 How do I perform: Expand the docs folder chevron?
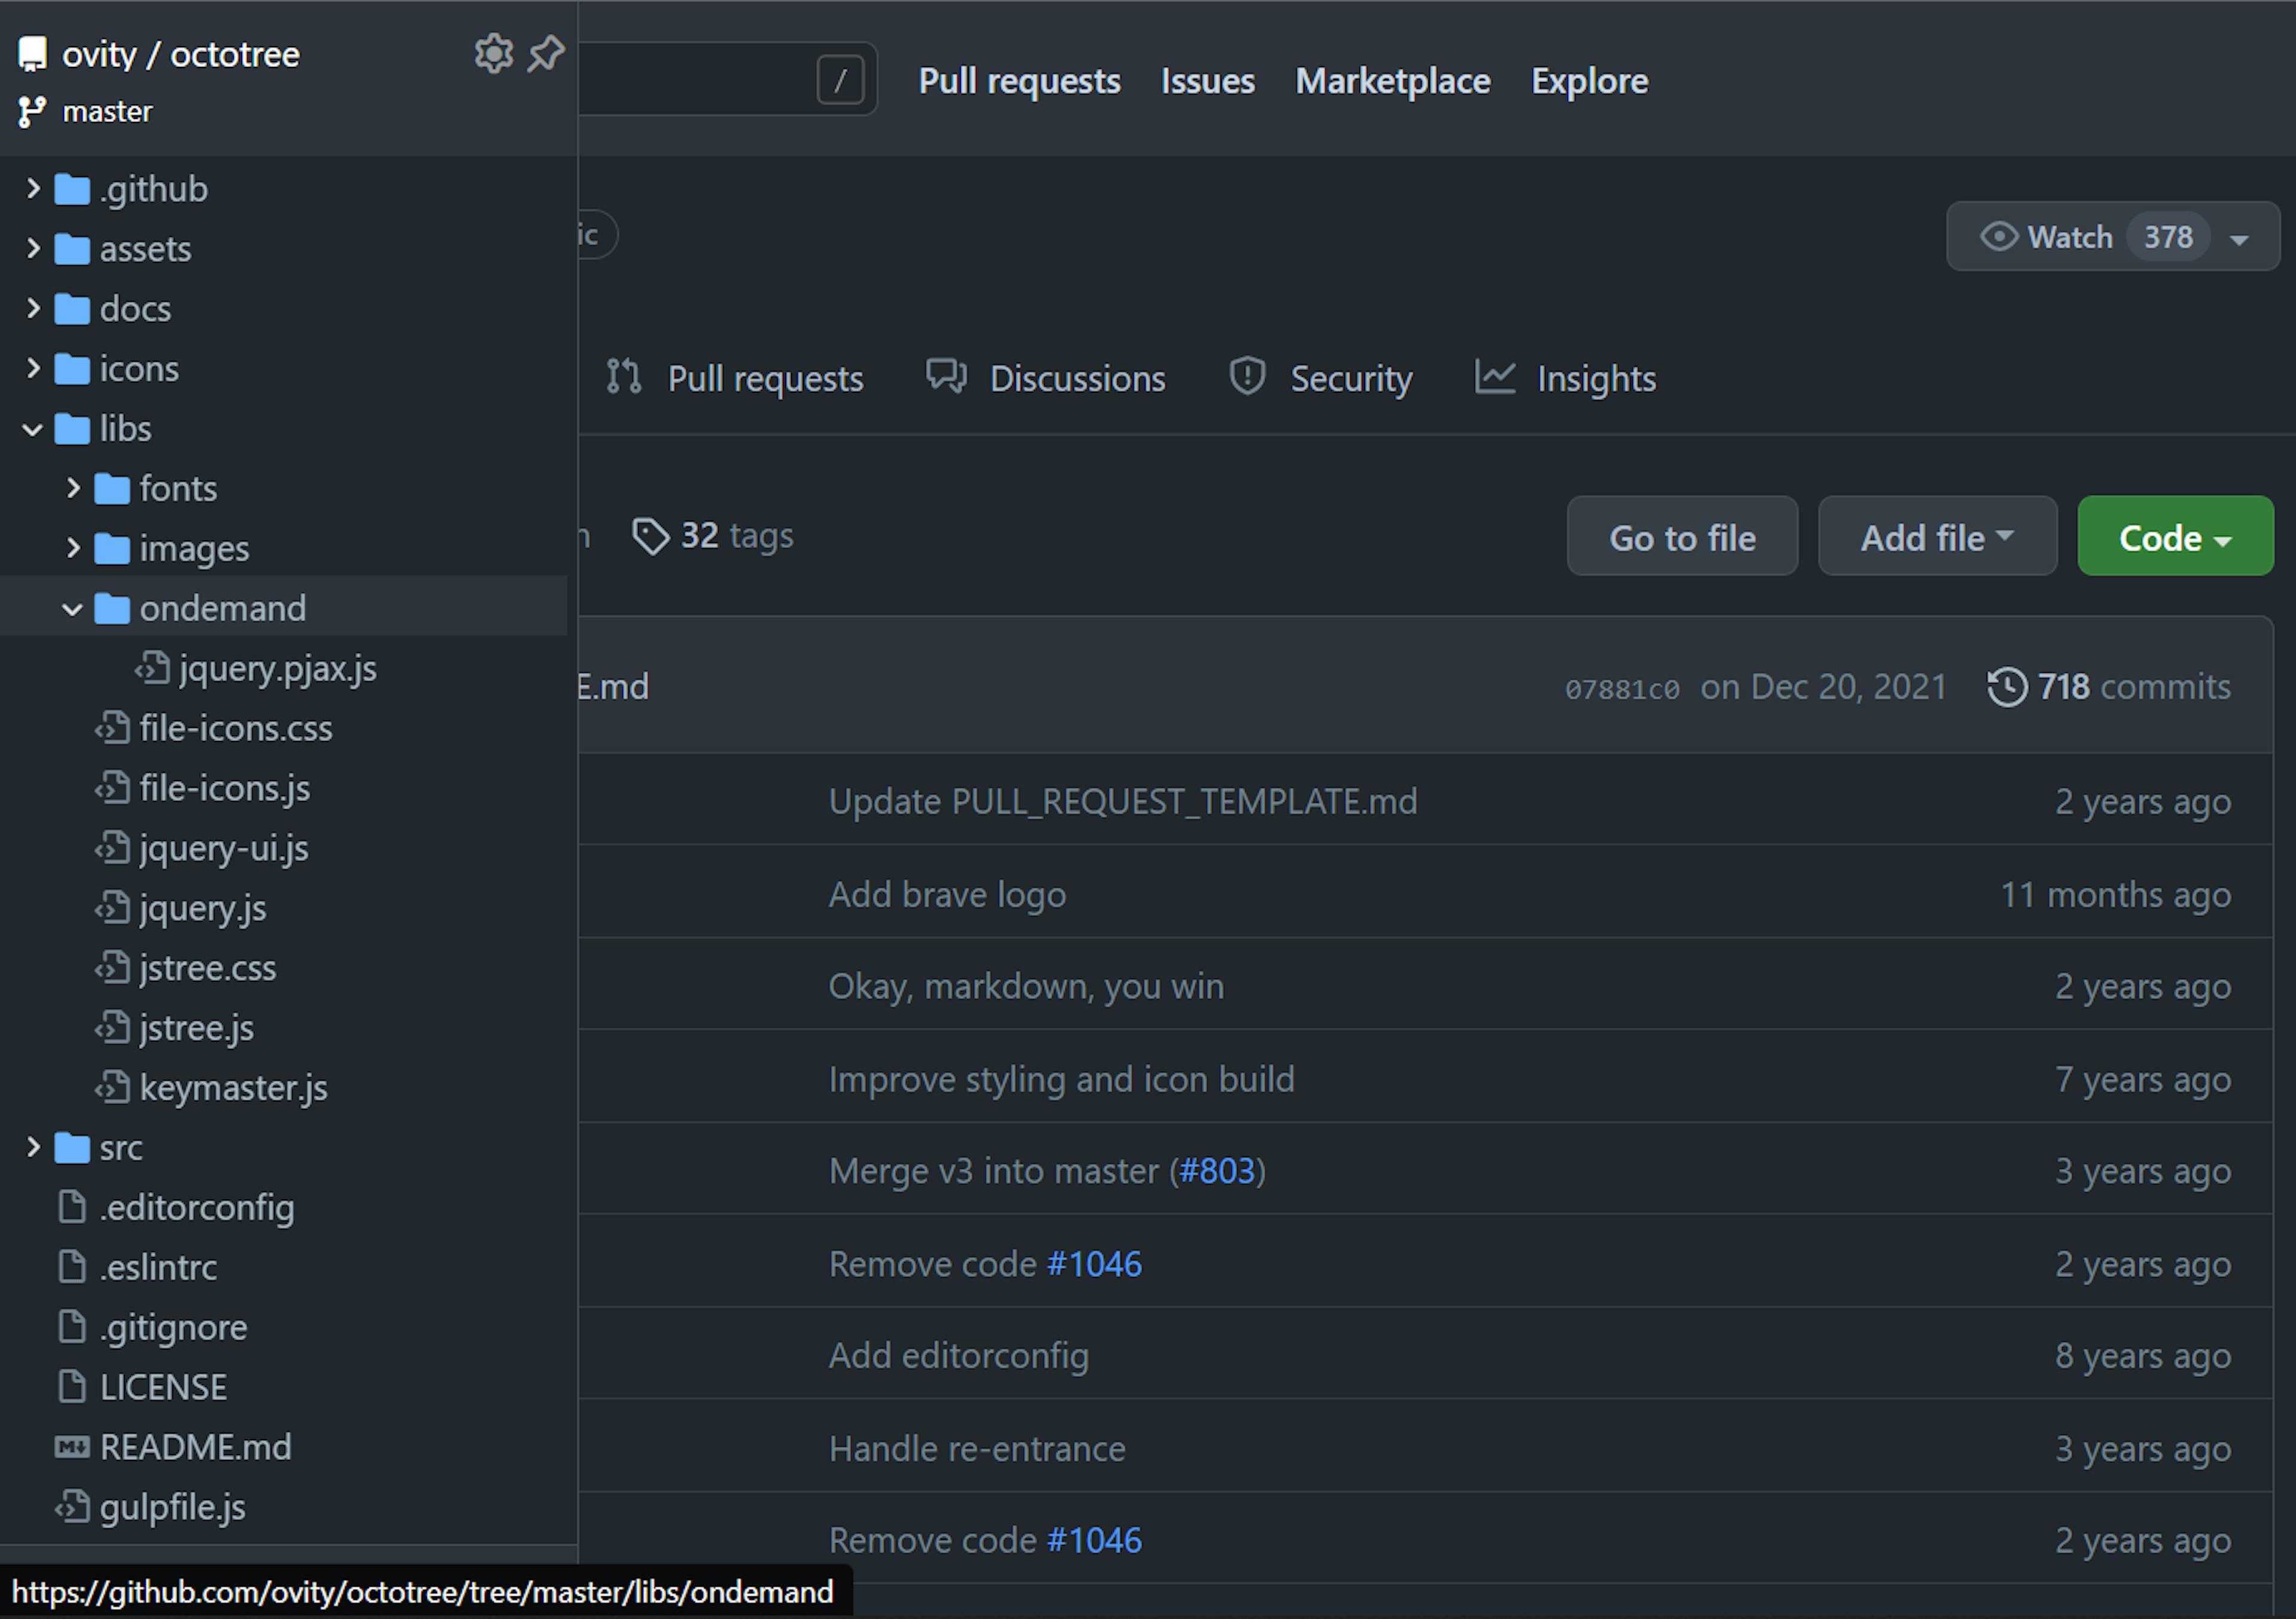[33, 309]
